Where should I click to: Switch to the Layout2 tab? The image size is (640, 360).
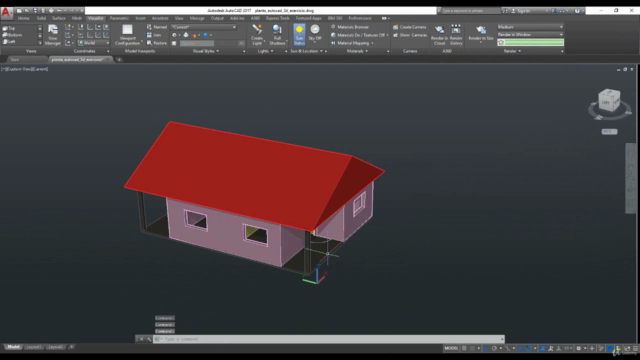[55, 347]
